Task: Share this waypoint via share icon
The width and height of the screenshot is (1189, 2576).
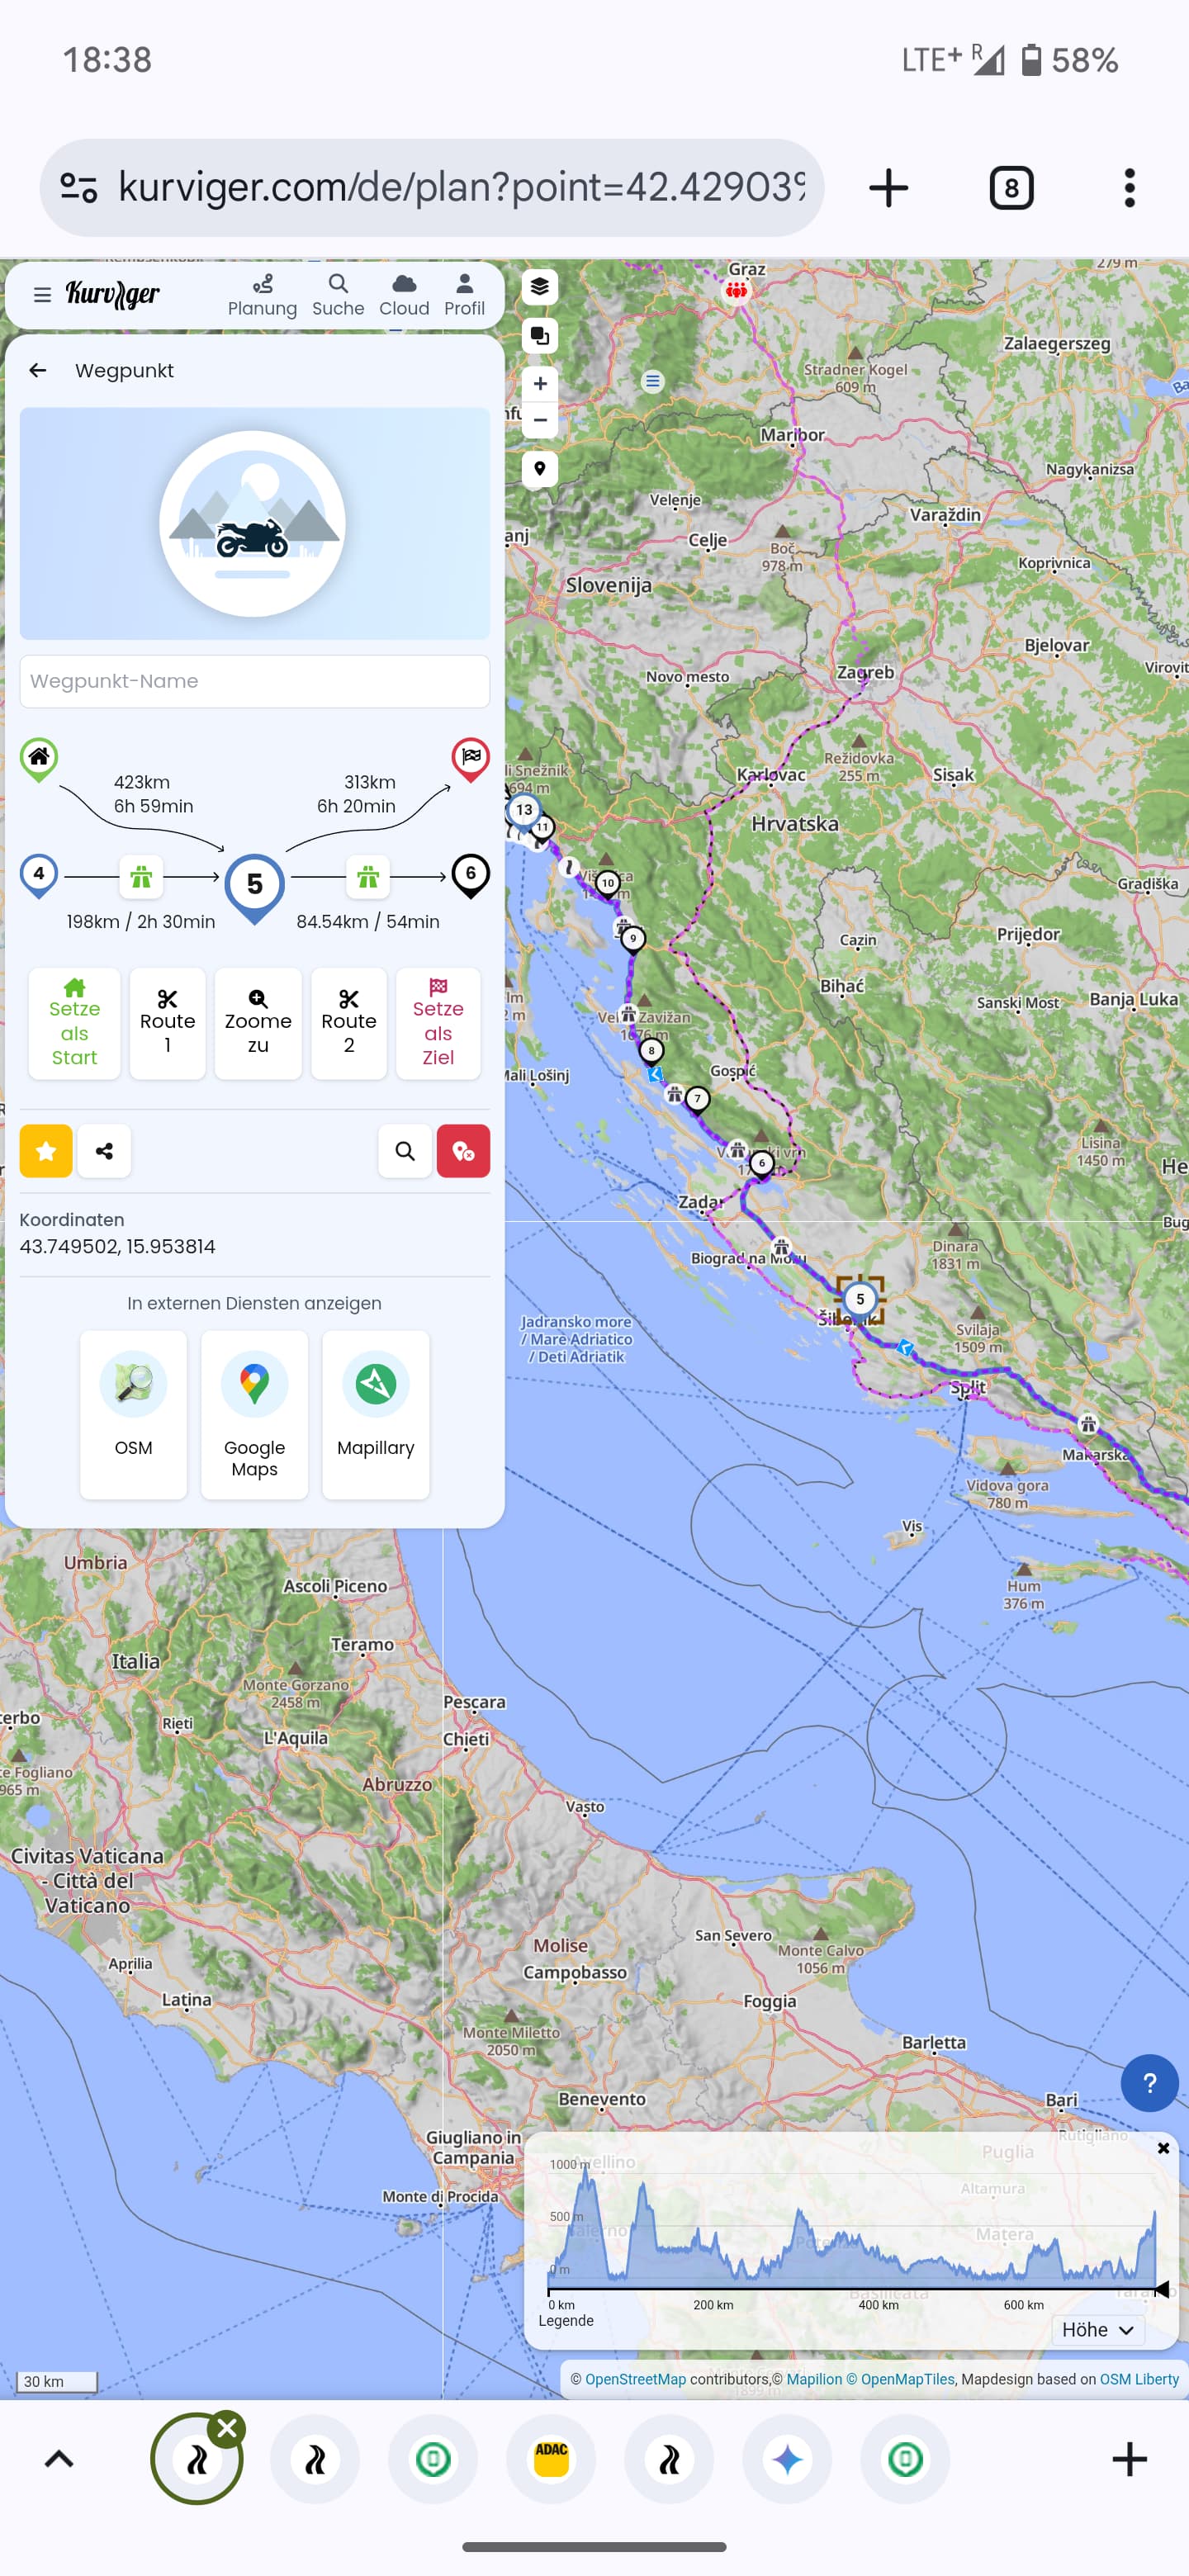Action: coord(104,1150)
